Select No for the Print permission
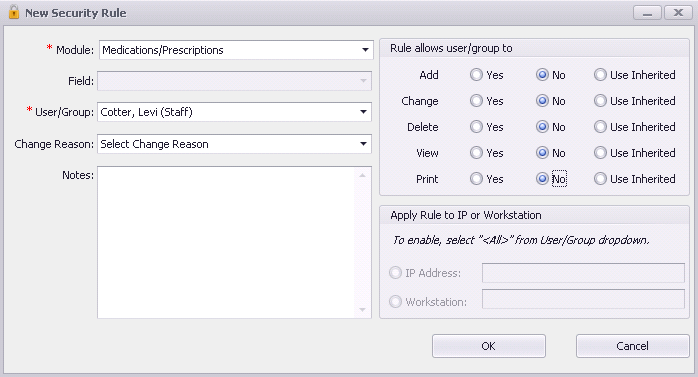 point(542,179)
